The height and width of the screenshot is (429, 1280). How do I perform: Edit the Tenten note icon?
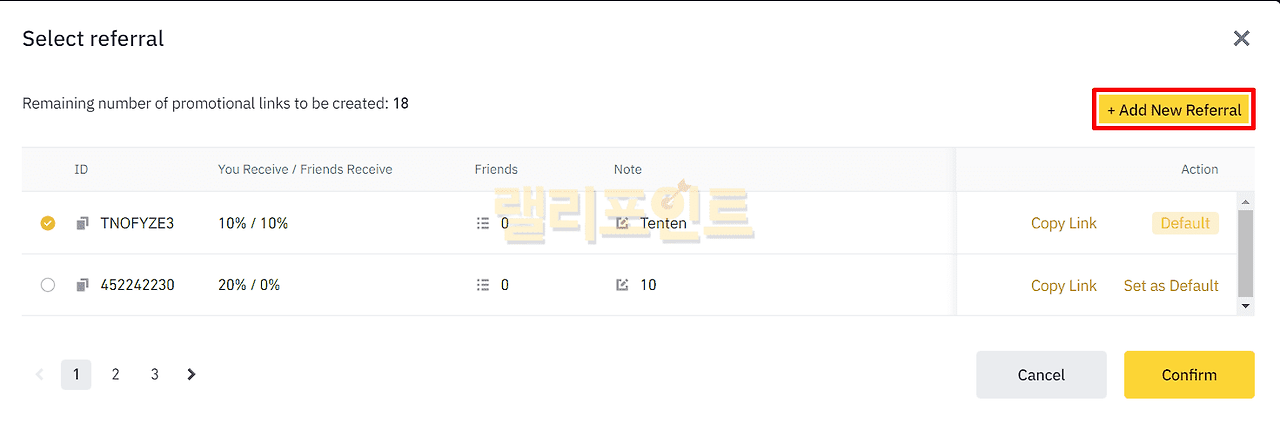(623, 224)
